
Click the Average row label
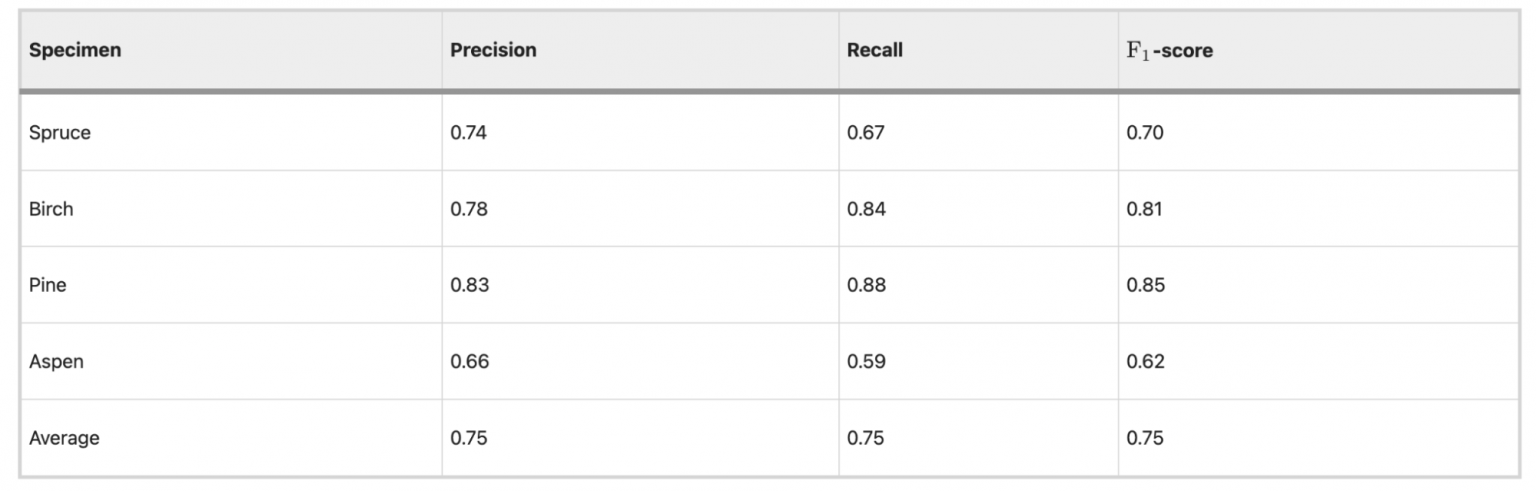64,438
